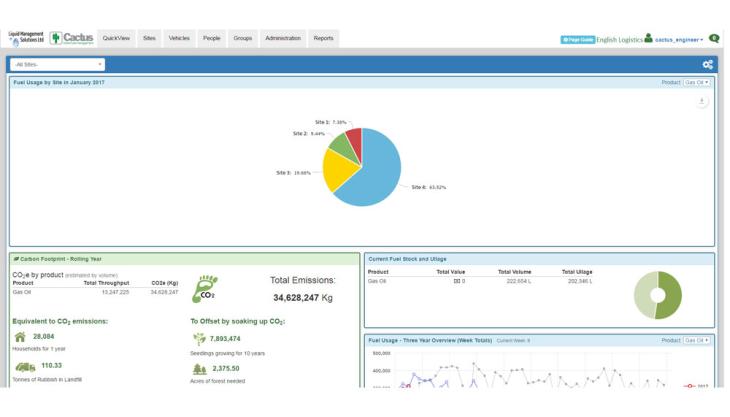Select the yellow Site 3 pie slice

pyautogui.click(x=338, y=168)
